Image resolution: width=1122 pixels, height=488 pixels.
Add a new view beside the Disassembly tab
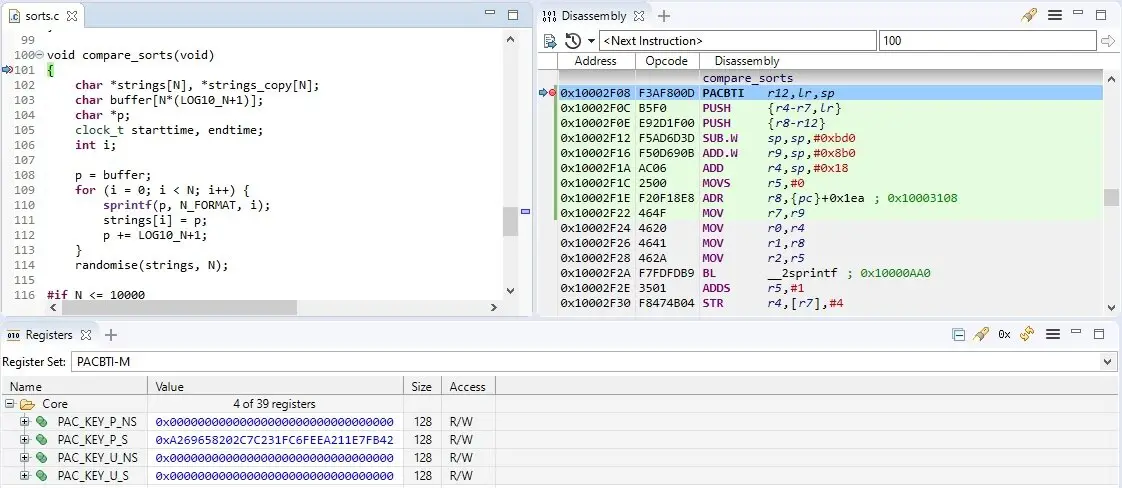pyautogui.click(x=664, y=16)
